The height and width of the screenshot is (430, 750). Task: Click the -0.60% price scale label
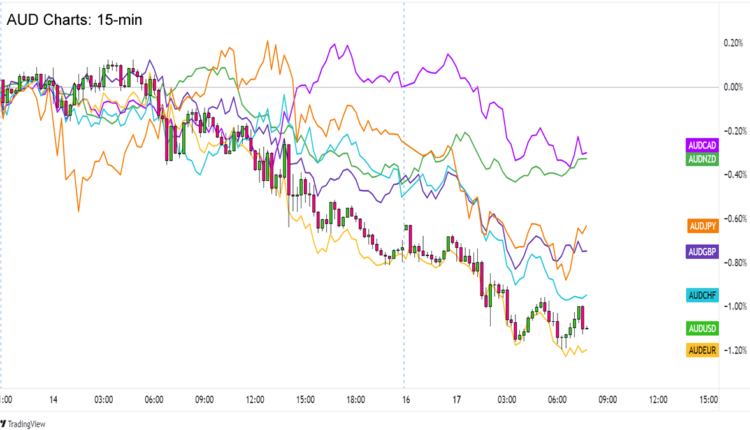[731, 219]
